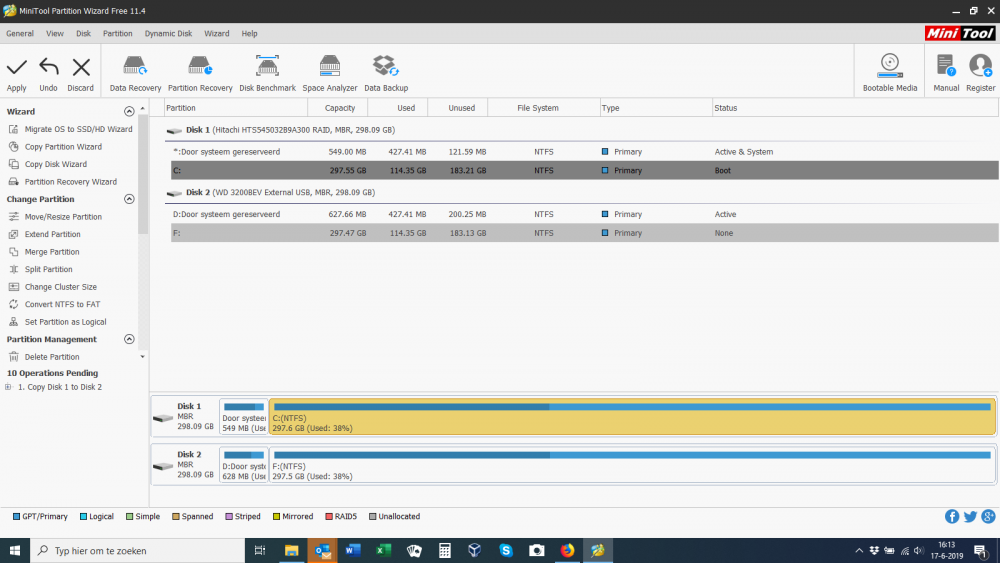Image resolution: width=1000 pixels, height=563 pixels.
Task: Select Migrate OS to SSD/HD Wizard
Action: 78,129
